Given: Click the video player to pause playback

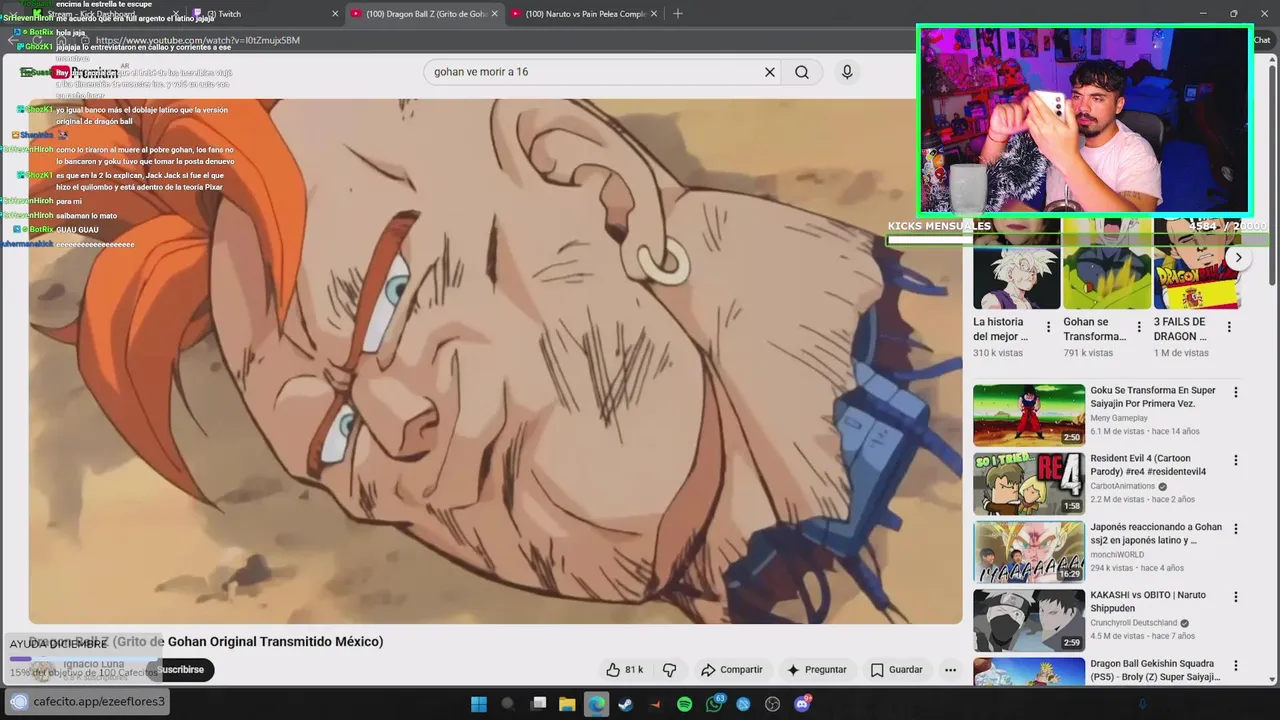Looking at the screenshot, I should (x=495, y=361).
